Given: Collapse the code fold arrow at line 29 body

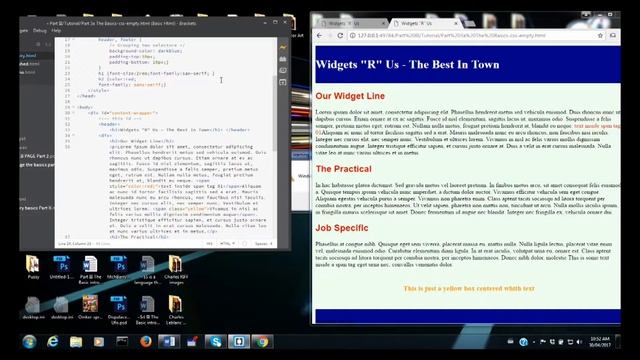Looking at the screenshot, I should [x=73, y=107].
